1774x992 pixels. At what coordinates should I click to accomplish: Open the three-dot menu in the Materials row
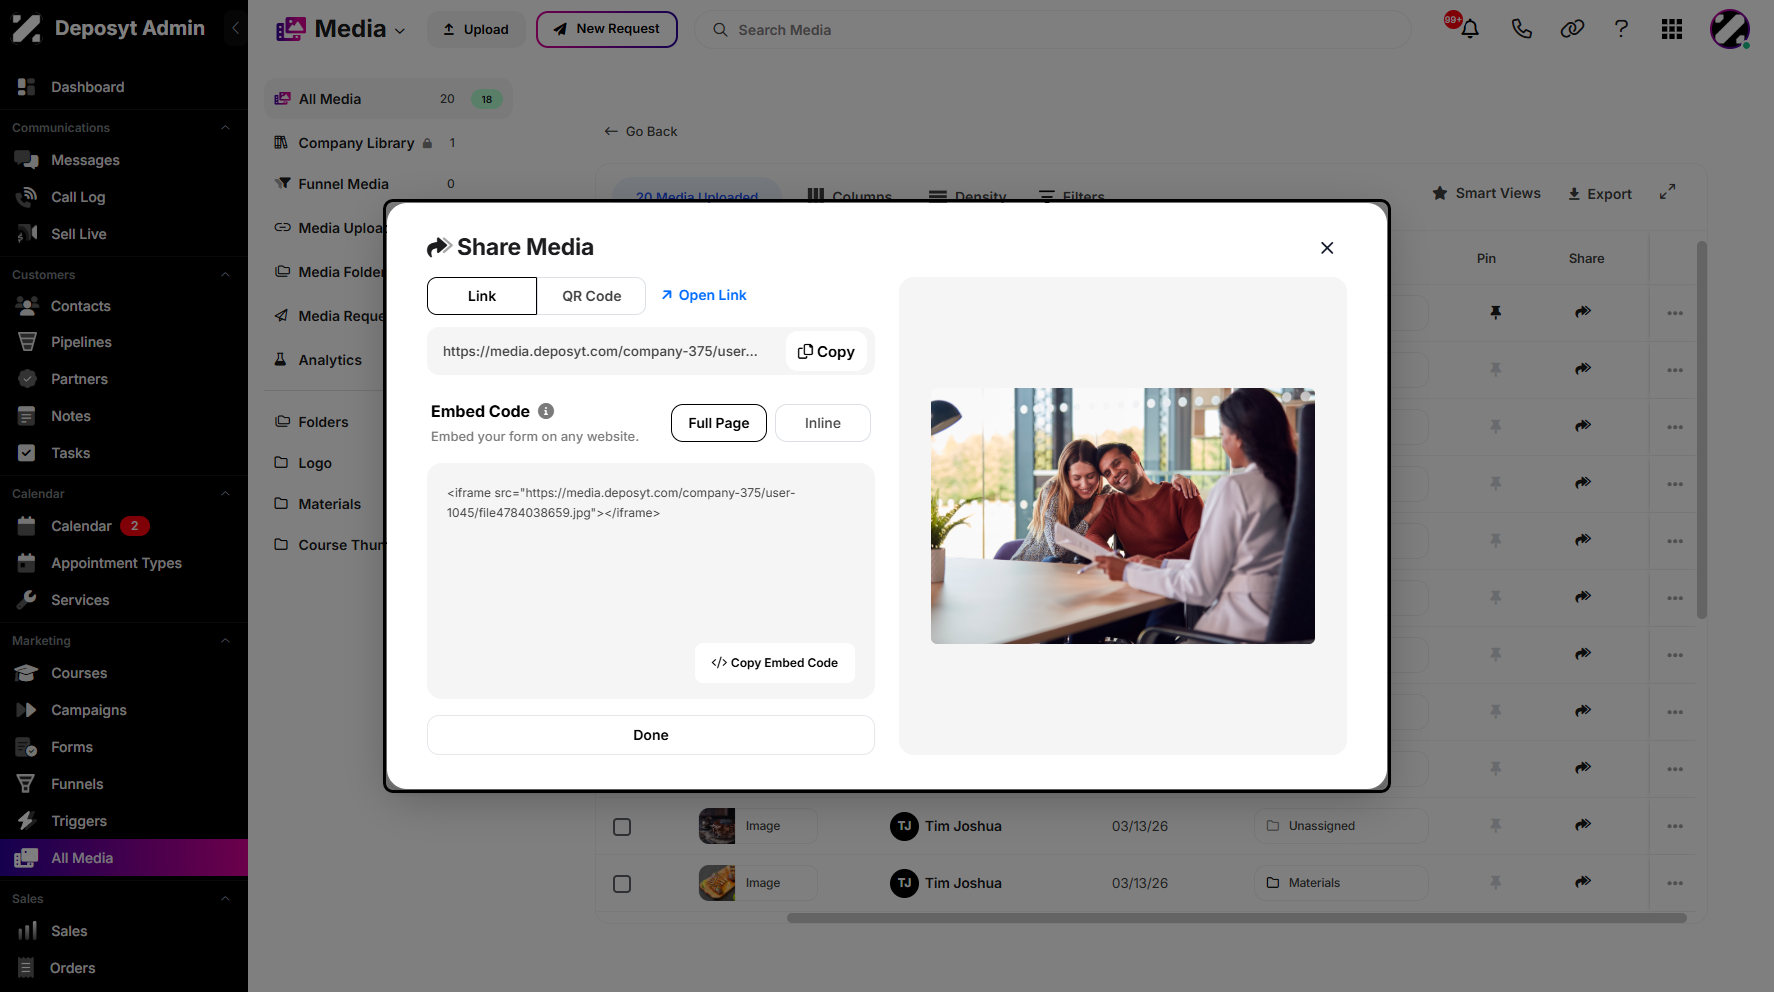pyautogui.click(x=1675, y=883)
